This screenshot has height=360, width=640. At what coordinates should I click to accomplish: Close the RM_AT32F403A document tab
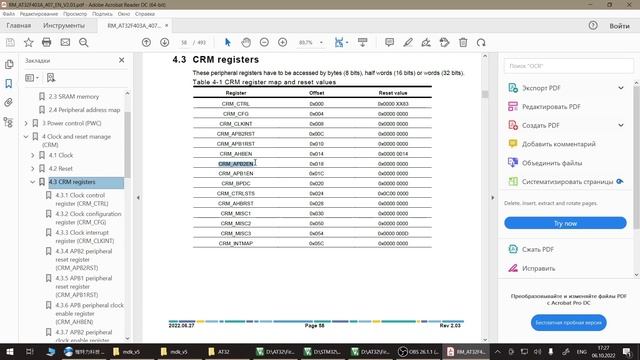167,25
